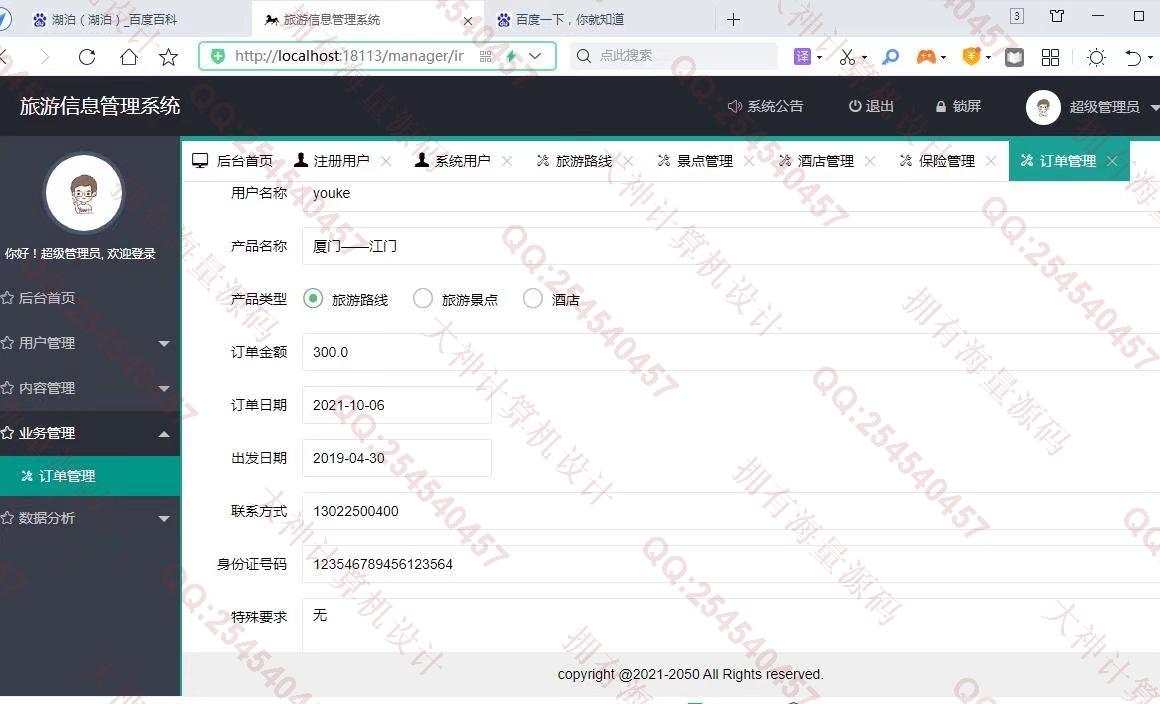Click the search box magnifier icon
1160x704 pixels.
click(584, 56)
